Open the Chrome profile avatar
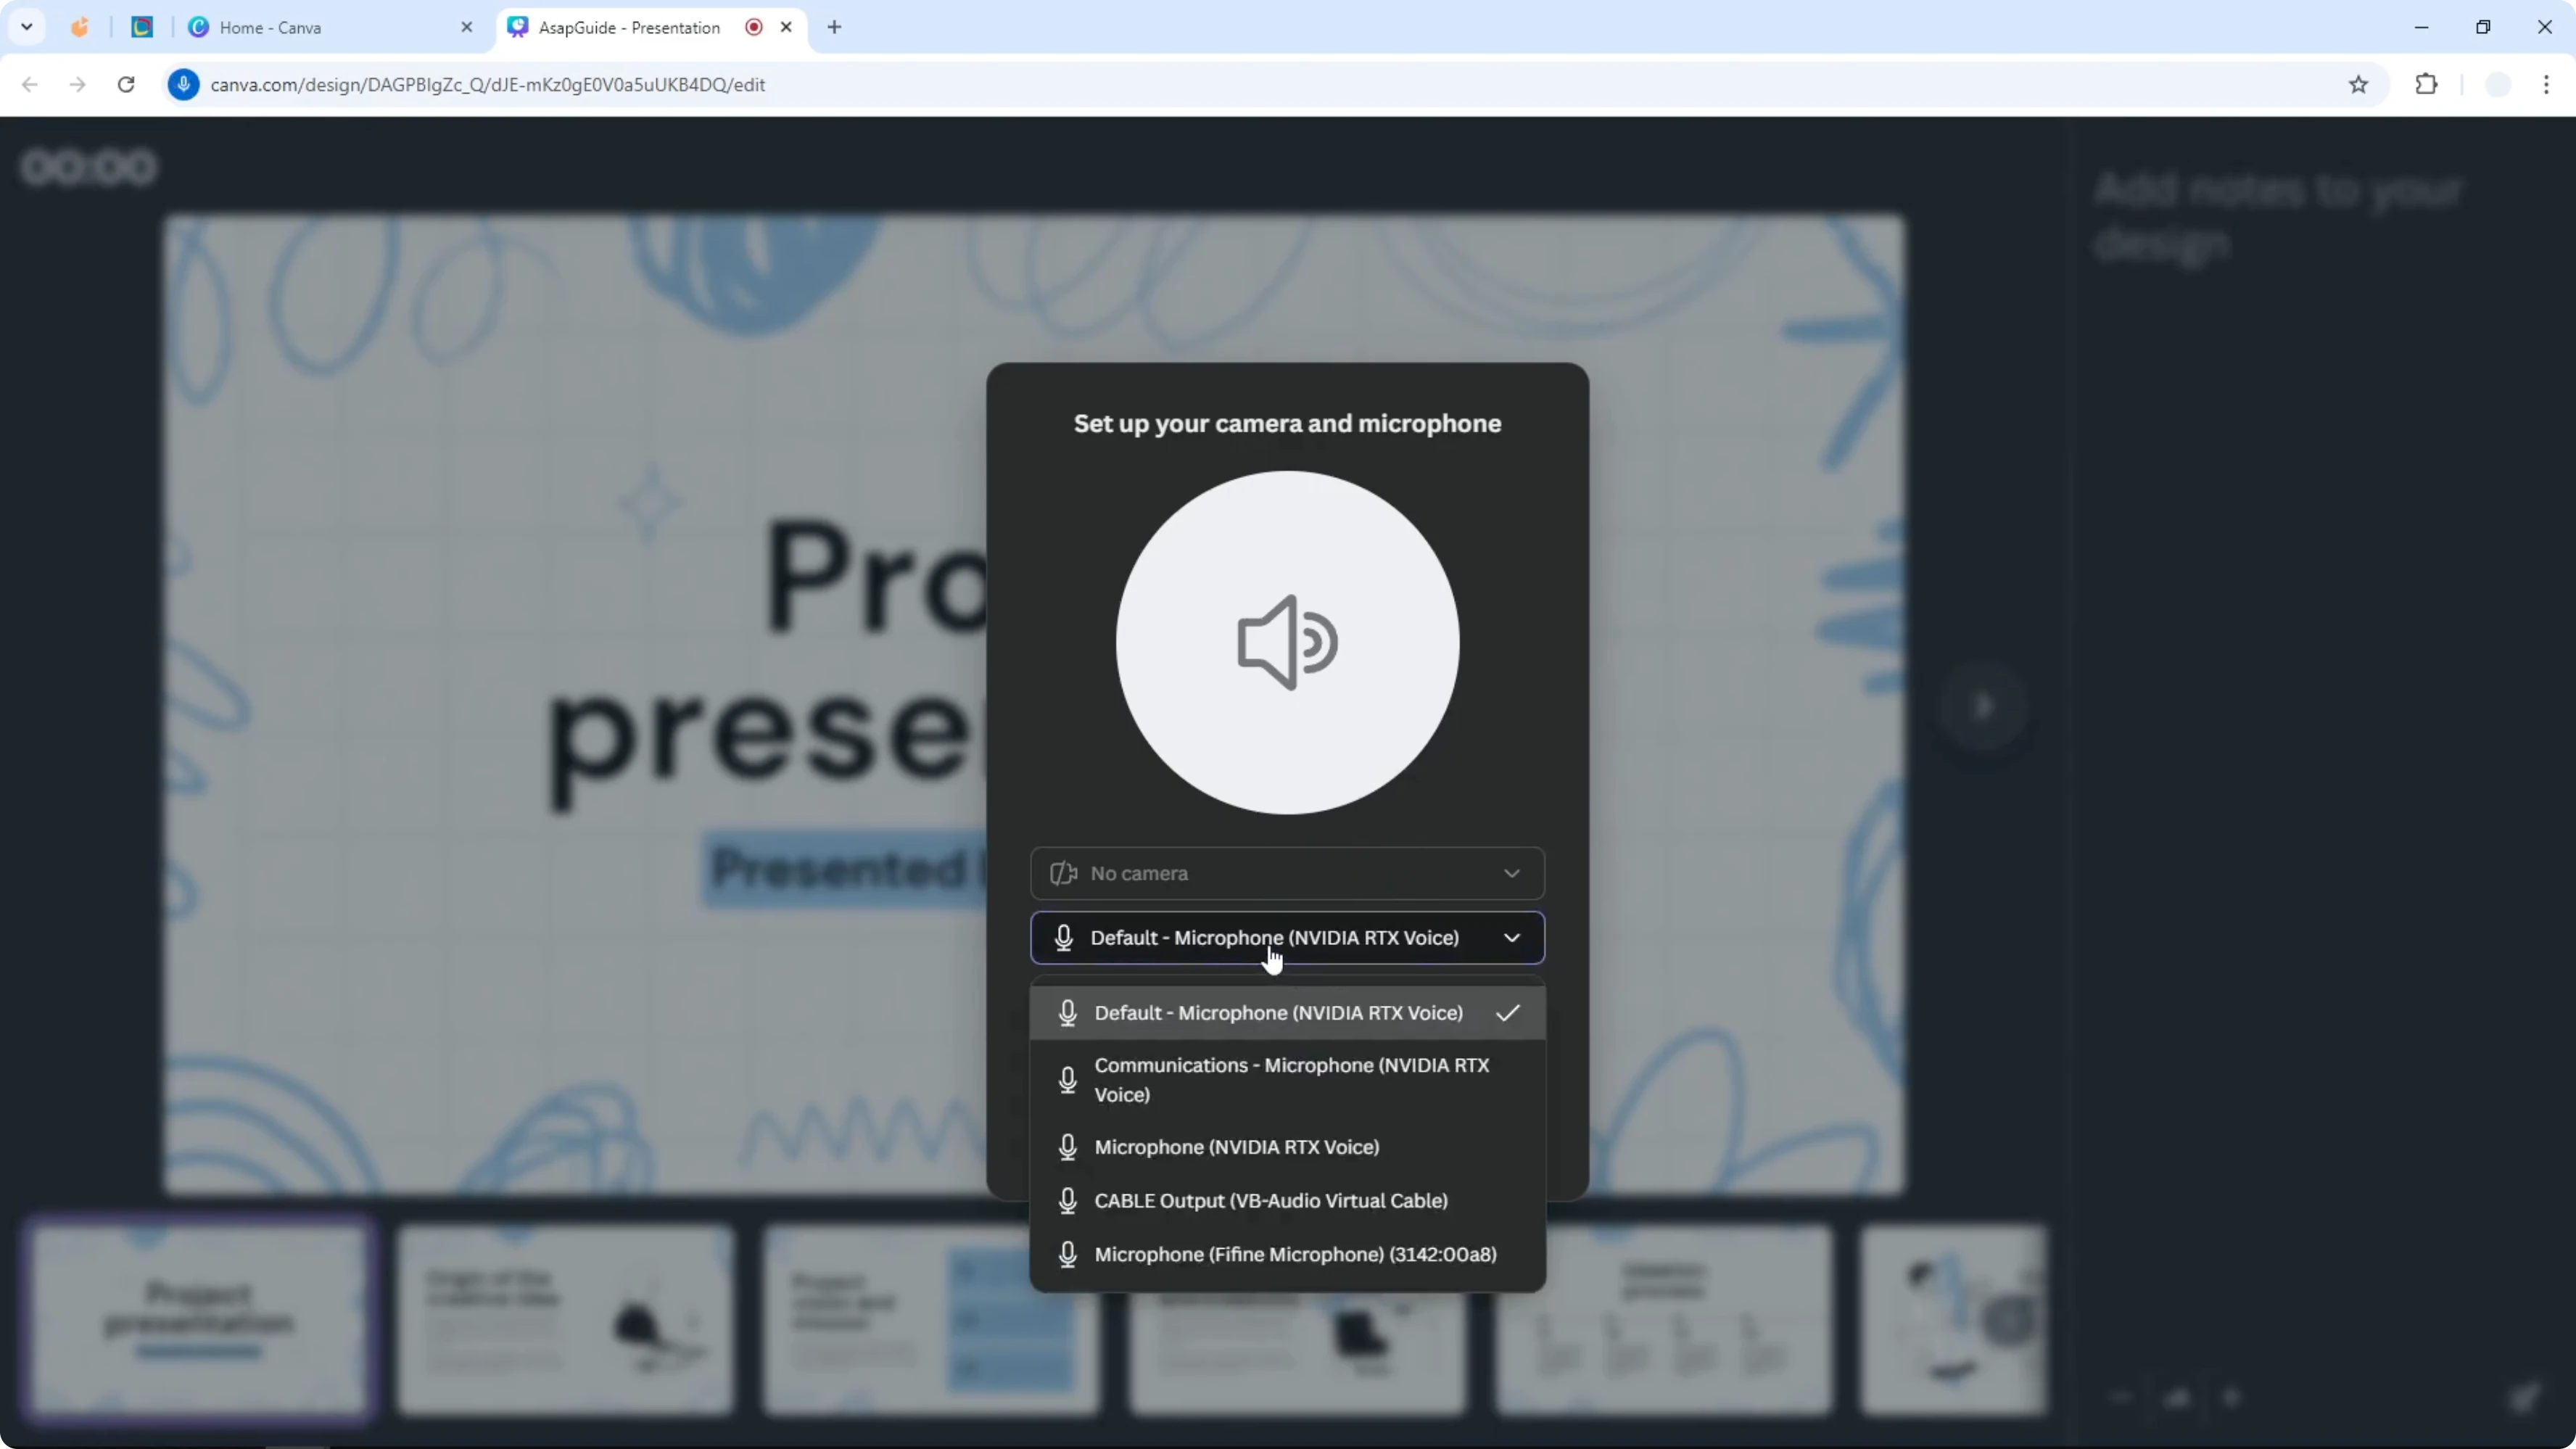This screenshot has width=2576, height=1449. [x=2498, y=84]
